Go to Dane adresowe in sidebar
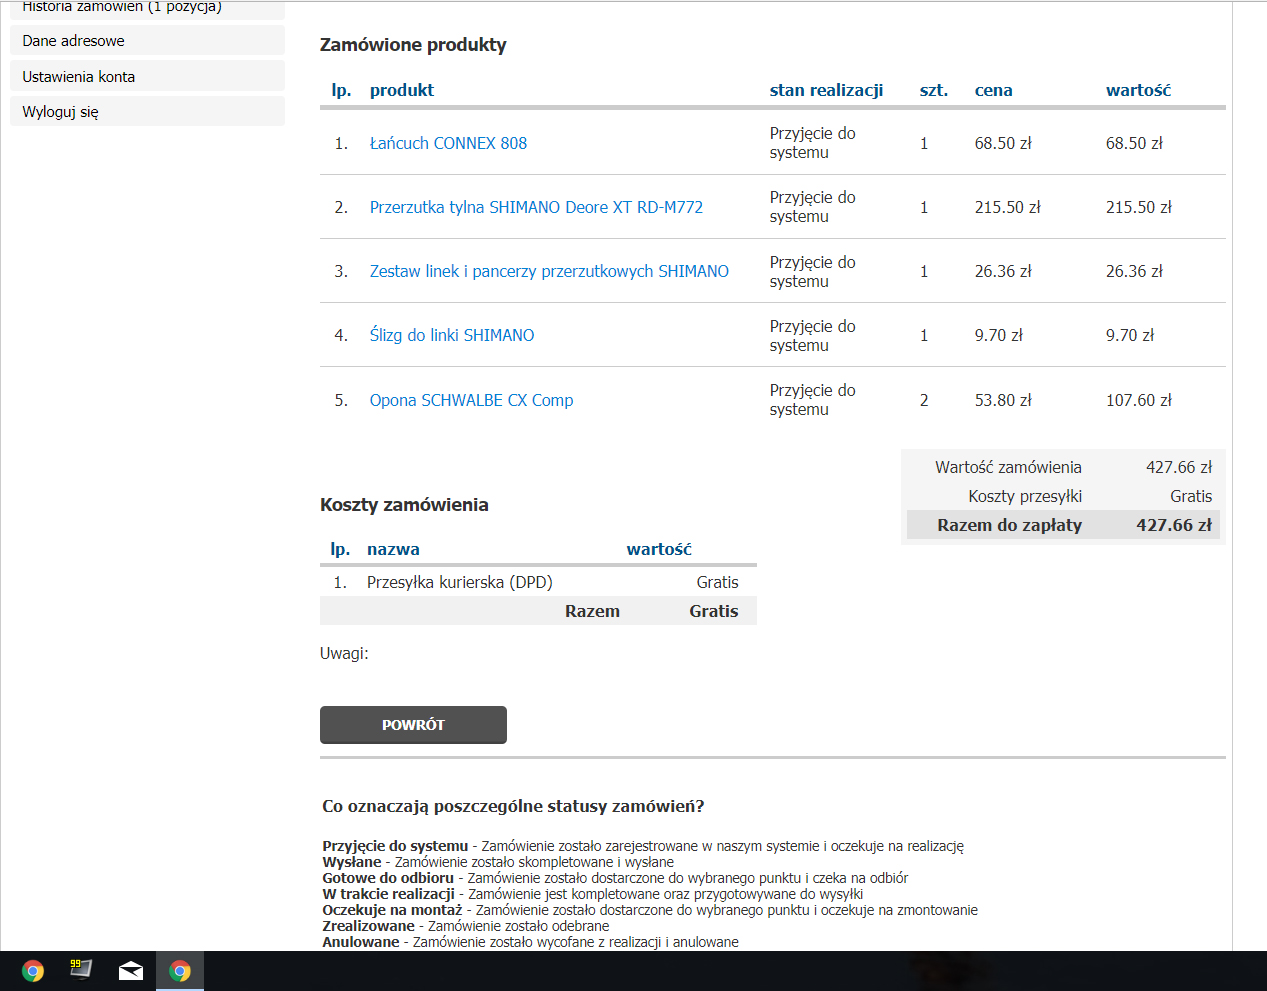 tap(74, 41)
